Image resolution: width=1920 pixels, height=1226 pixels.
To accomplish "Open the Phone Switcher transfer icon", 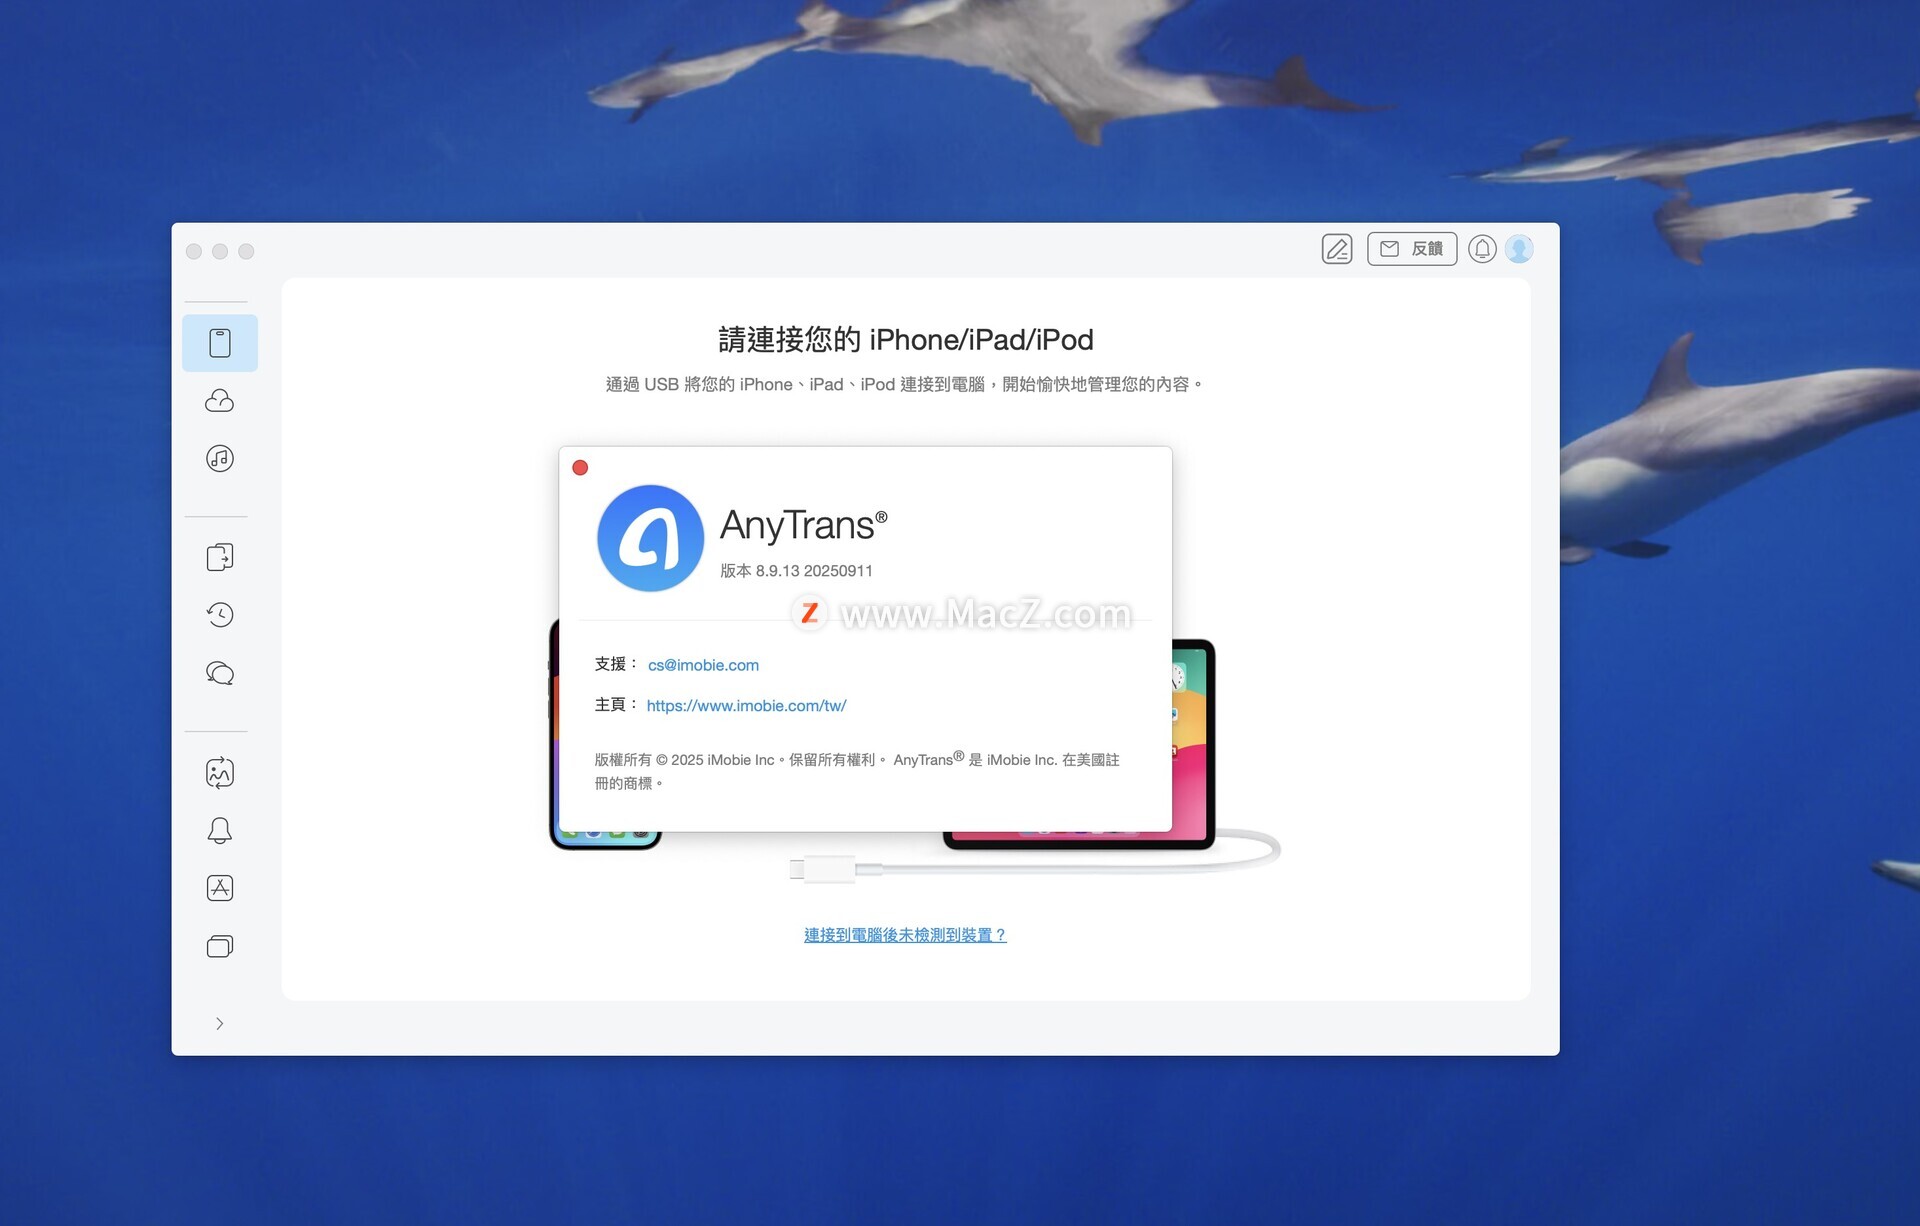I will (x=220, y=557).
